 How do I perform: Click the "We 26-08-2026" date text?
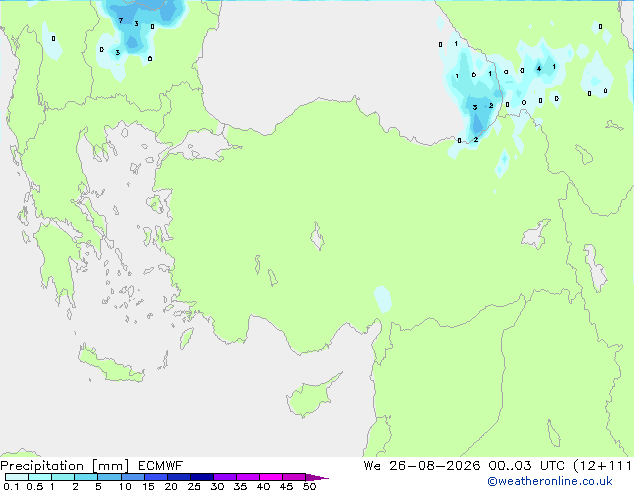(422, 466)
